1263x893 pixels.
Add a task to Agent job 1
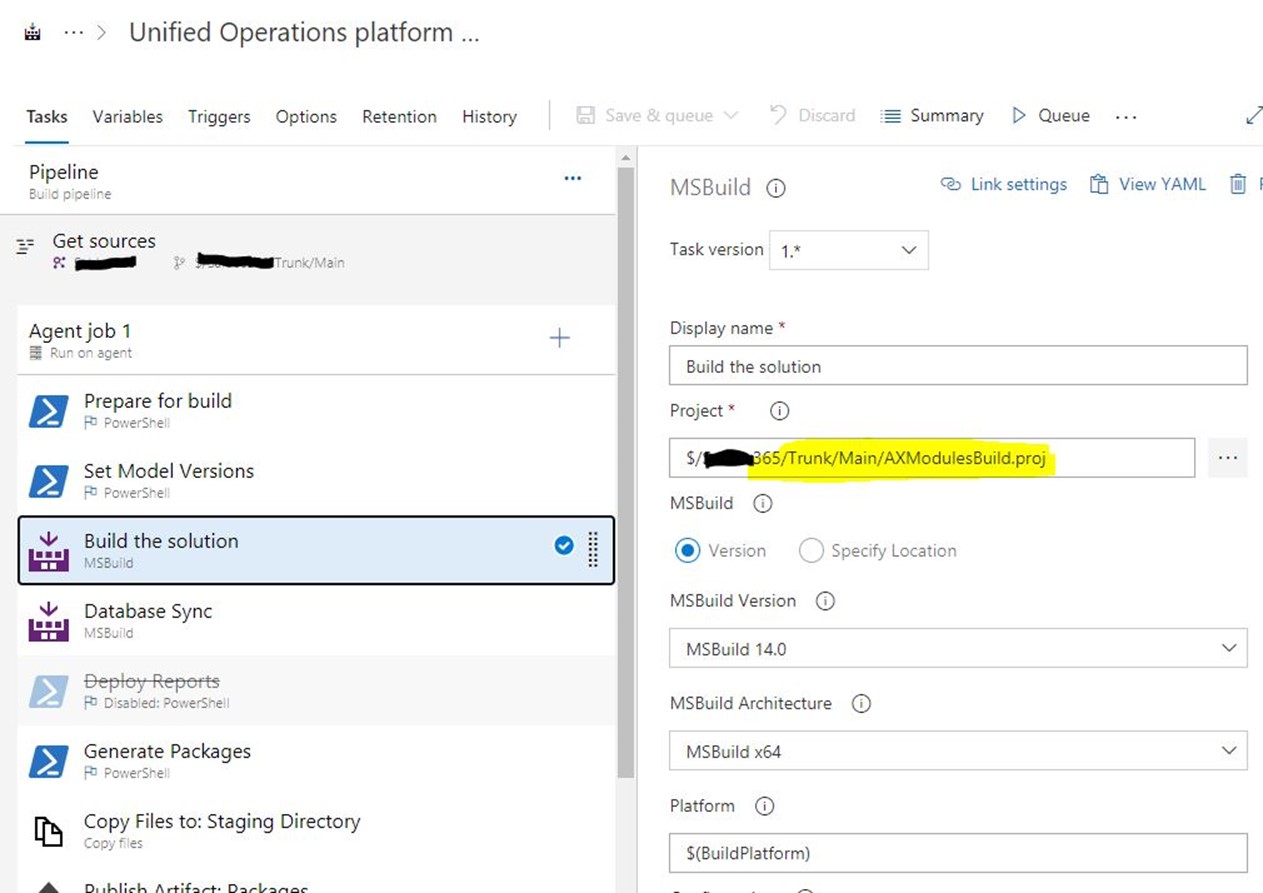coord(560,338)
